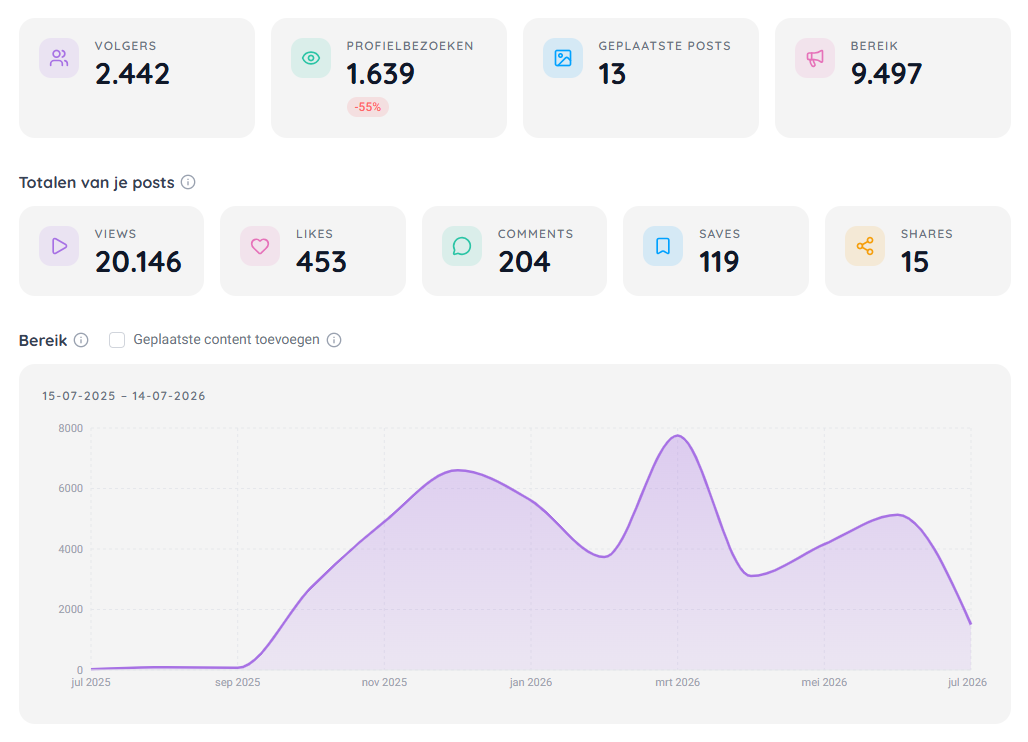The height and width of the screenshot is (742, 1028).
Task: Click the Geplaatste content toevoegen label
Action: [226, 340]
